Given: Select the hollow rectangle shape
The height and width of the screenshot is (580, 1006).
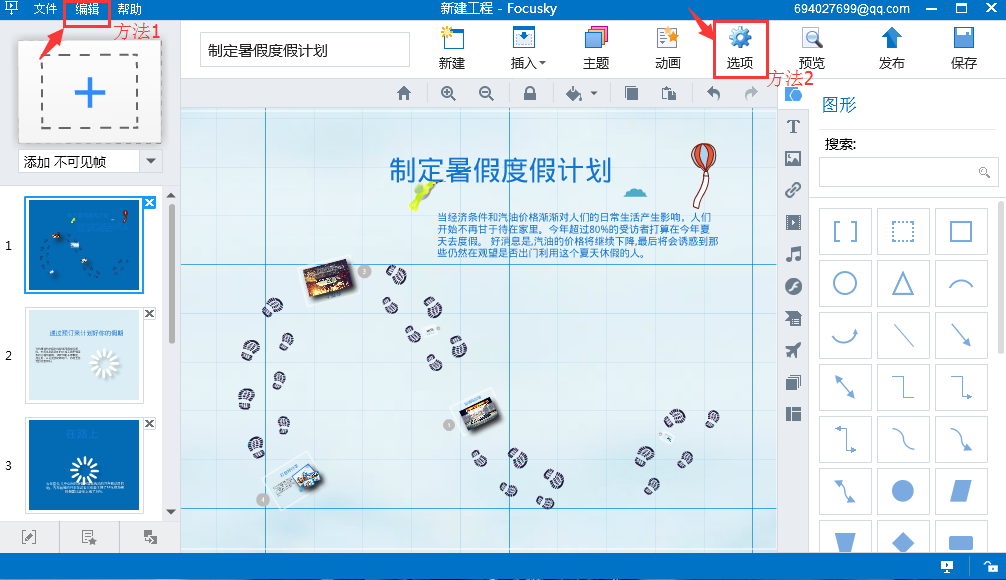Looking at the screenshot, I should (960, 231).
